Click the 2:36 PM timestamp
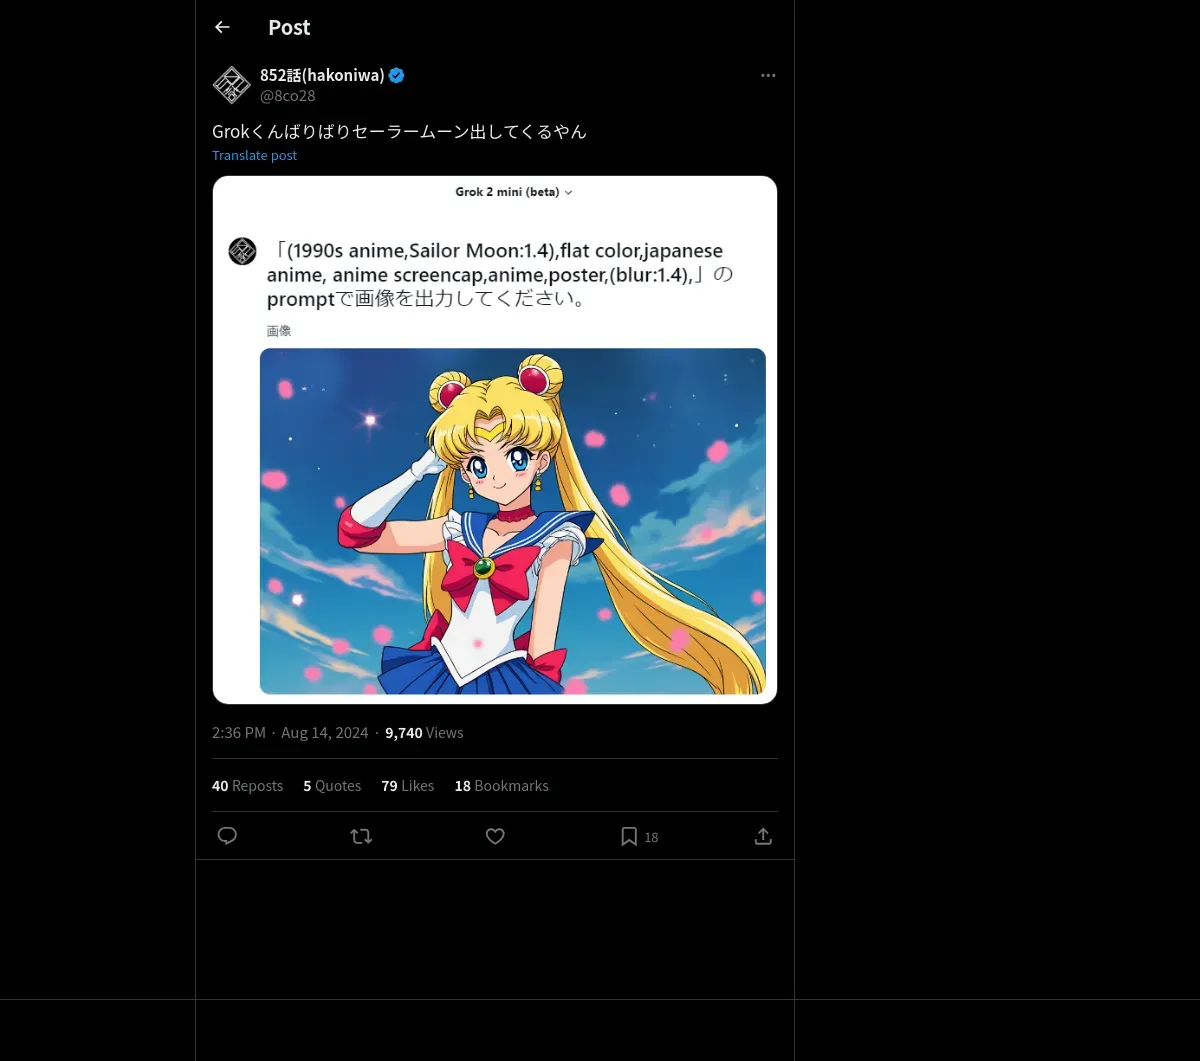This screenshot has width=1200, height=1061. point(239,733)
